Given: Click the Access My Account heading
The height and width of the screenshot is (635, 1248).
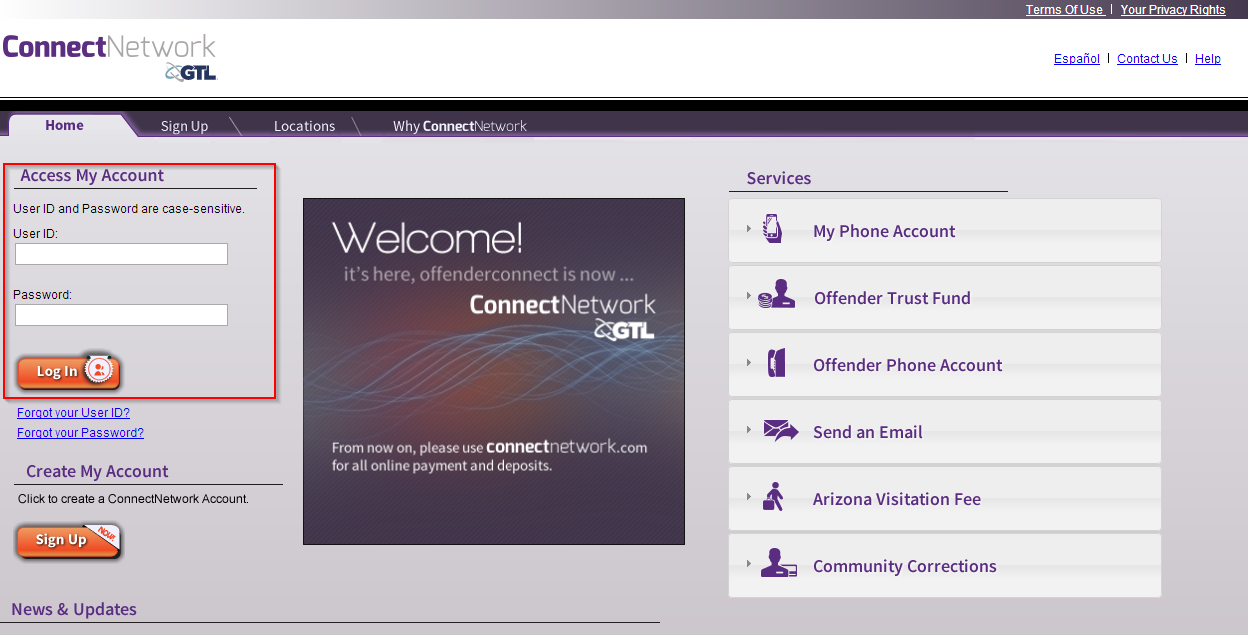Looking at the screenshot, I should point(92,175).
